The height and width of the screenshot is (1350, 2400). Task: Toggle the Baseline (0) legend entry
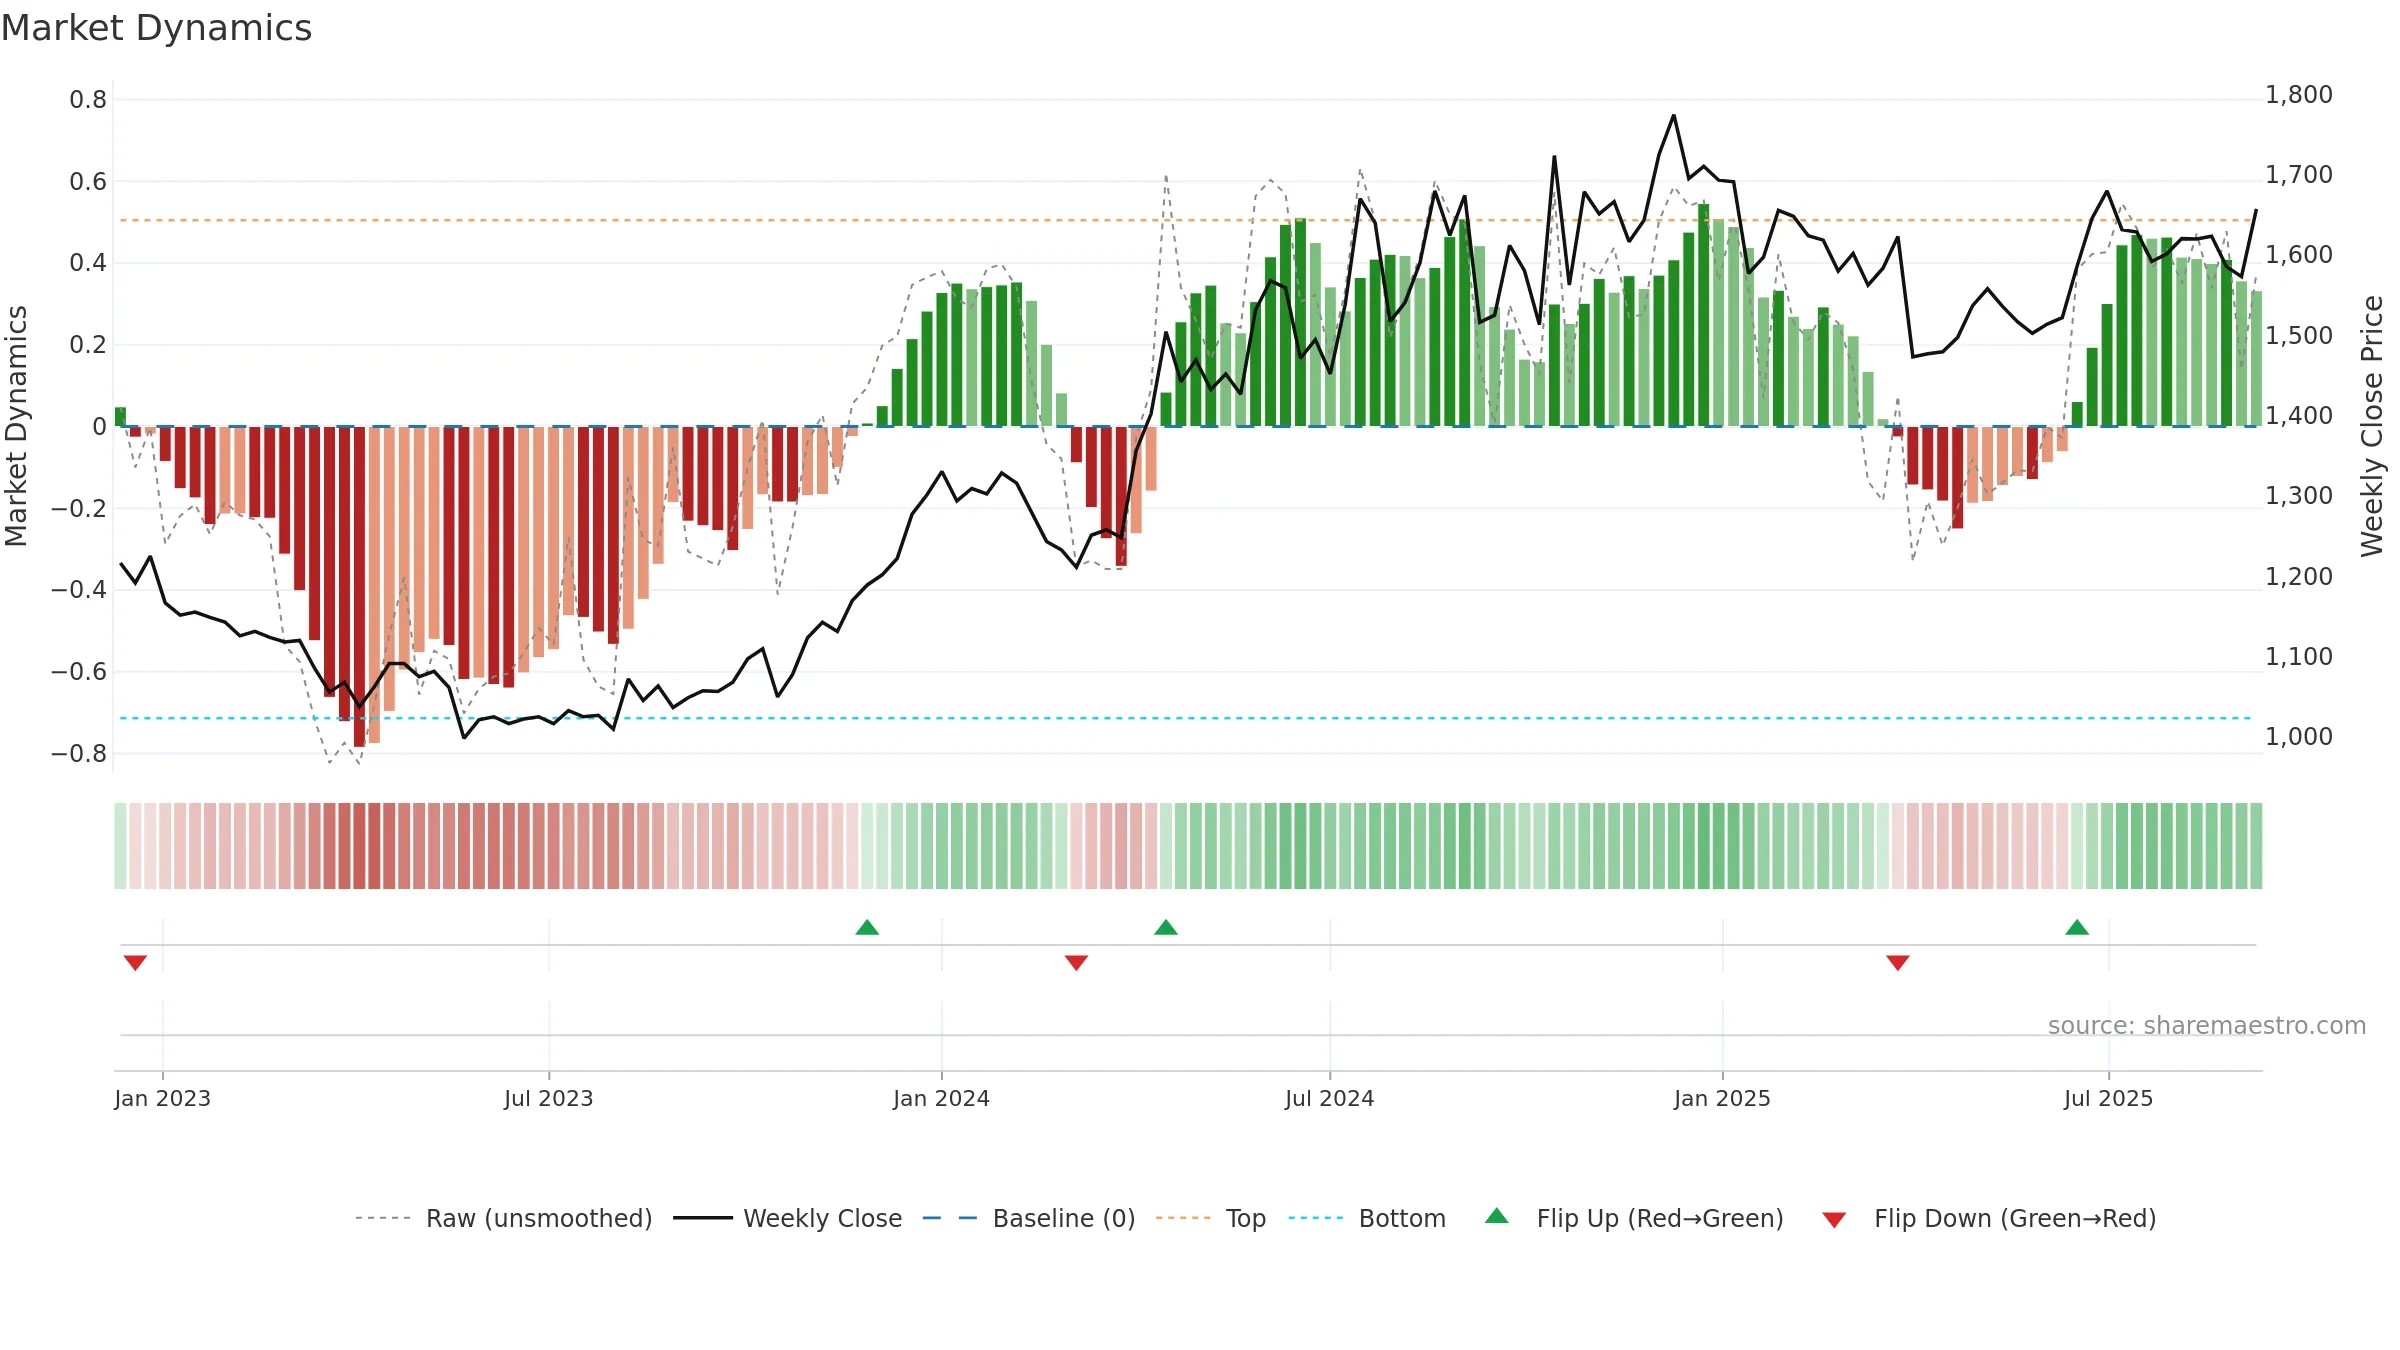pos(1029,1218)
